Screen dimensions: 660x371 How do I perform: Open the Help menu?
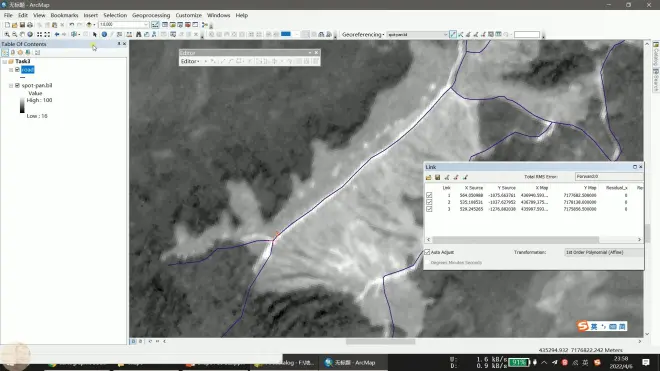(x=242, y=15)
